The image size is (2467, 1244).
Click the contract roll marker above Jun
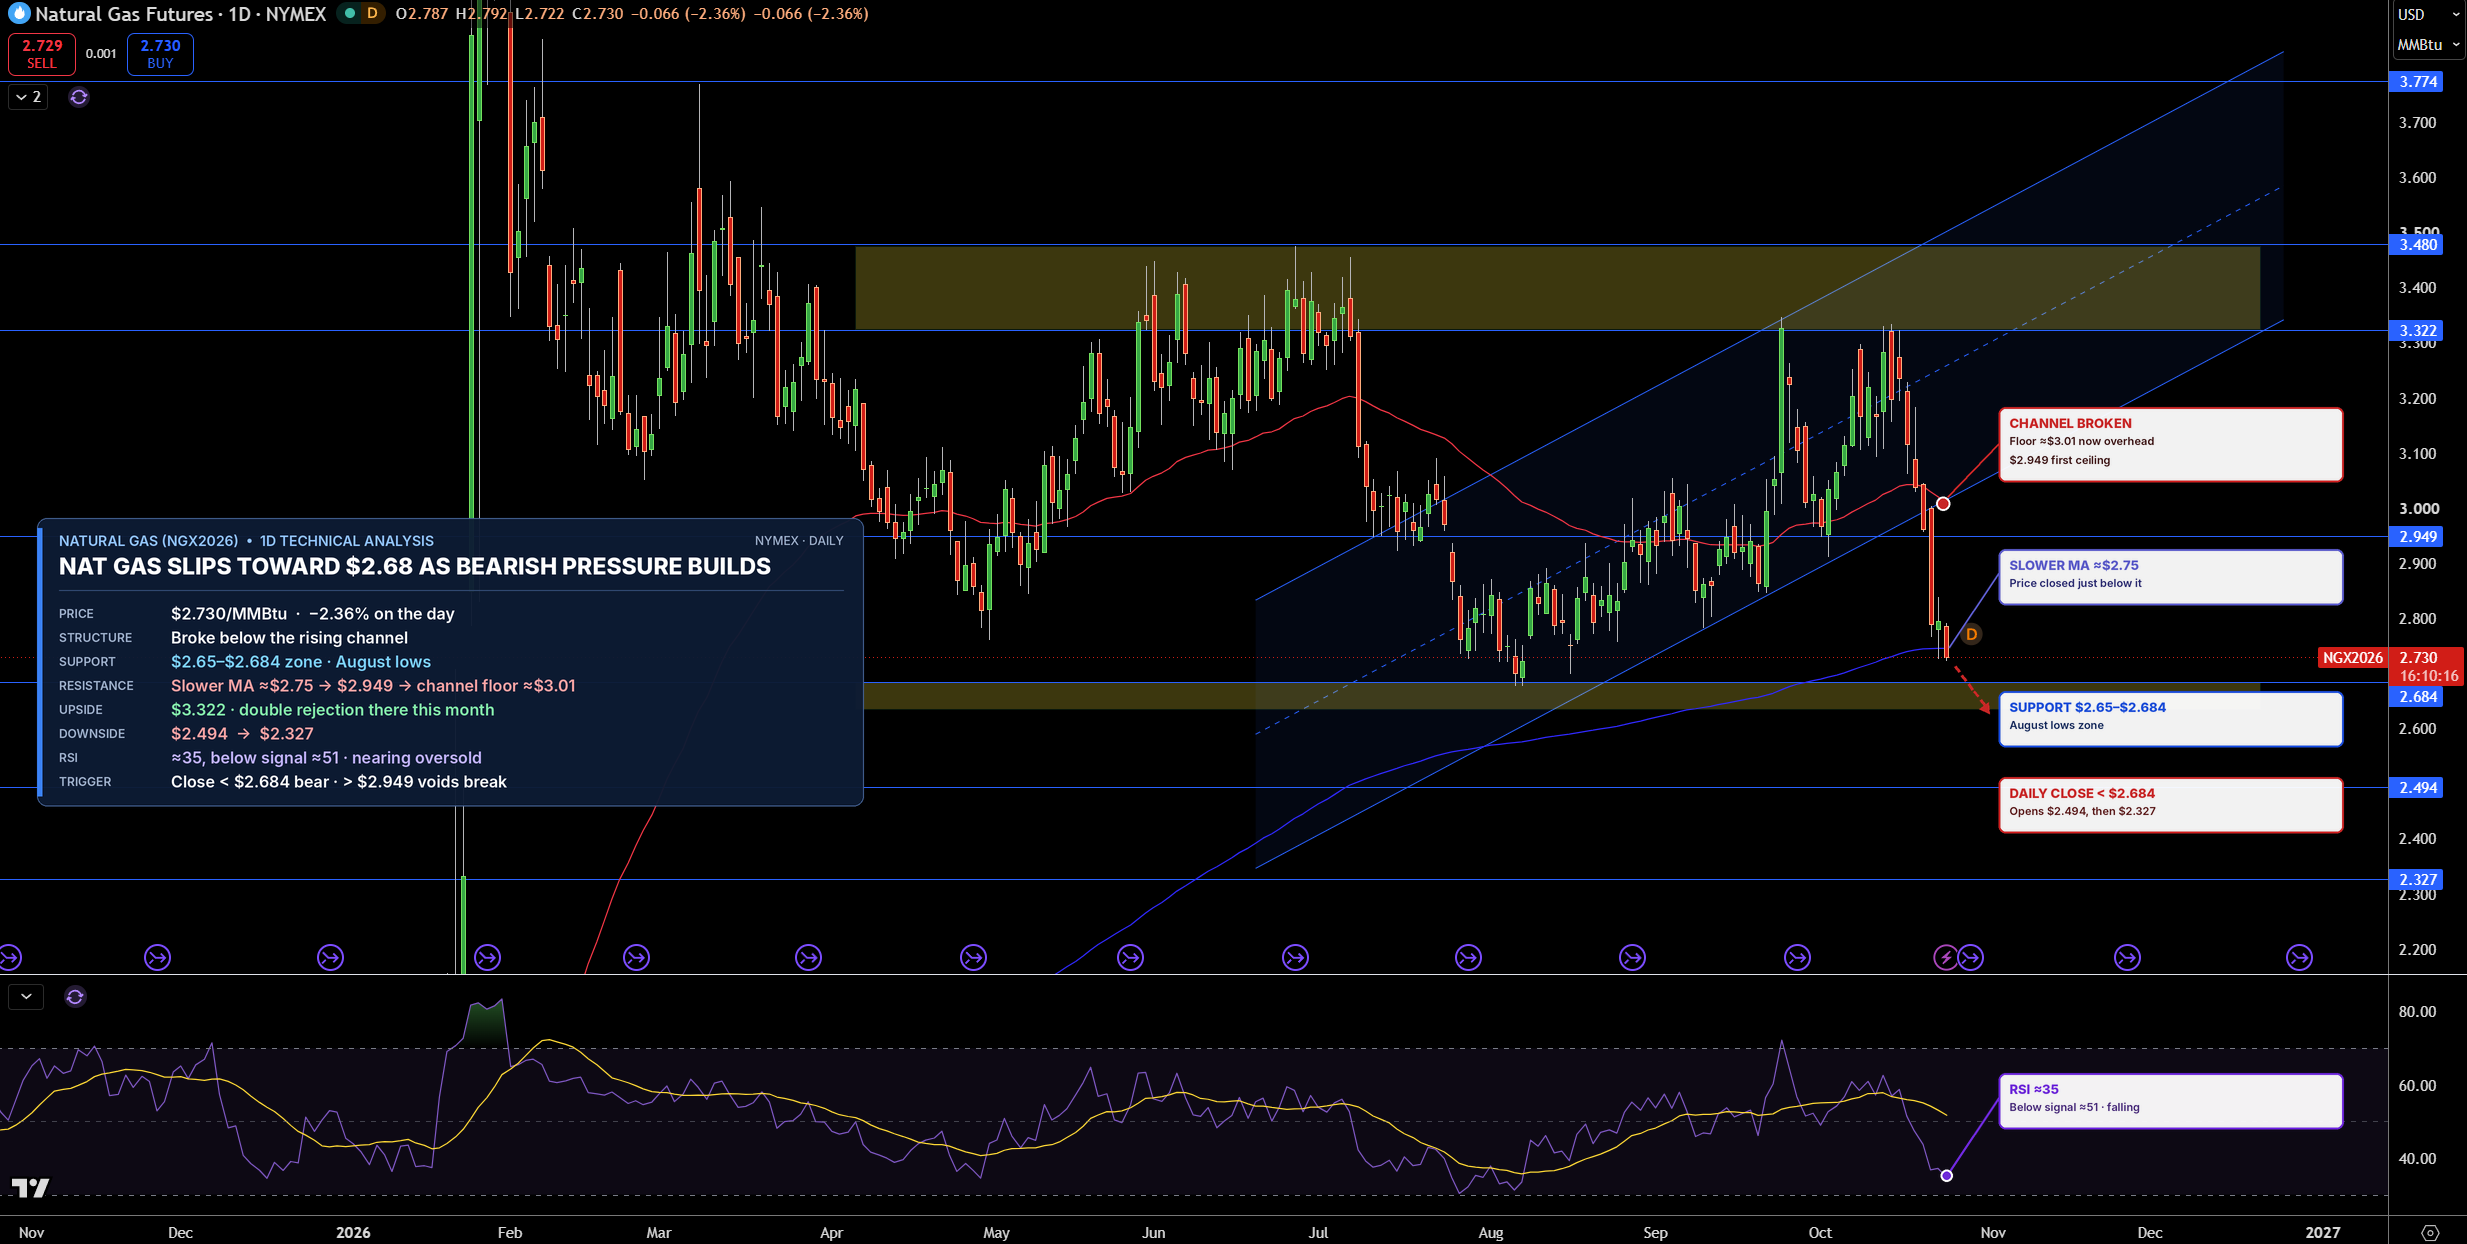point(1130,958)
